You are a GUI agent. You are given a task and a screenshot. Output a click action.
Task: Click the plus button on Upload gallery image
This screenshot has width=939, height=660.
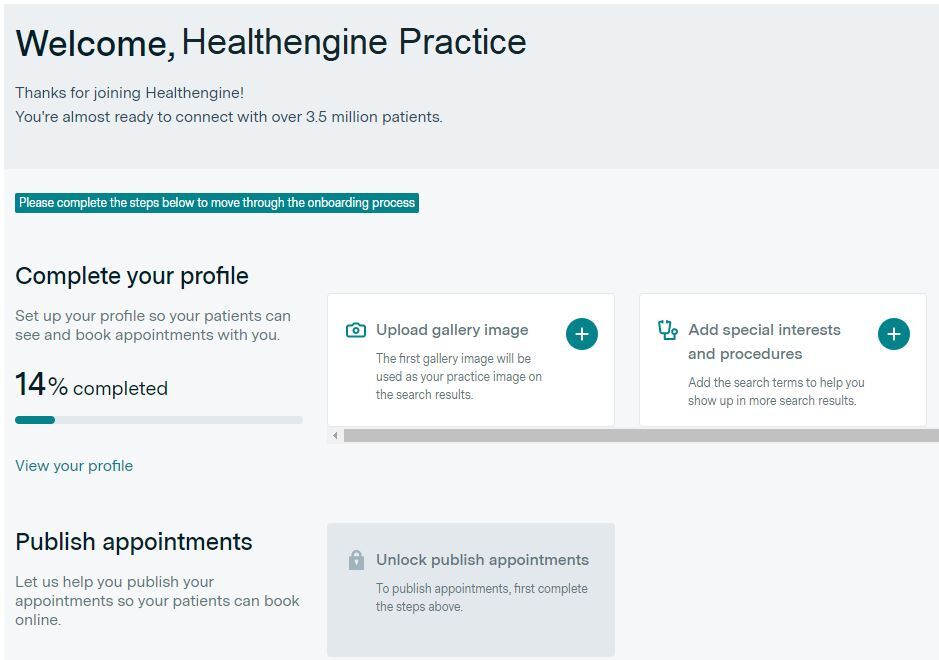tap(582, 334)
